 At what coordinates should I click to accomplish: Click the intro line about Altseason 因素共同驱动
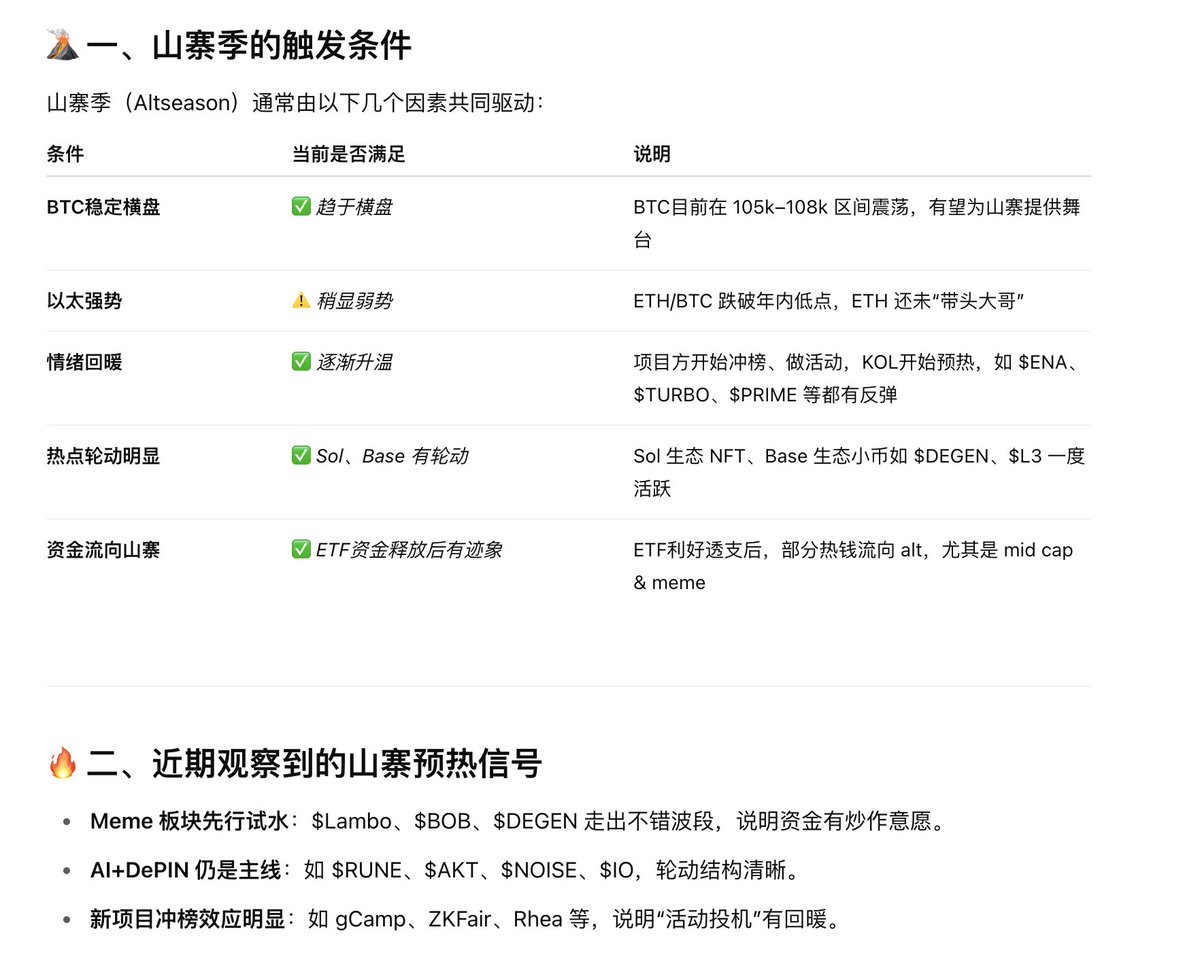[296, 104]
